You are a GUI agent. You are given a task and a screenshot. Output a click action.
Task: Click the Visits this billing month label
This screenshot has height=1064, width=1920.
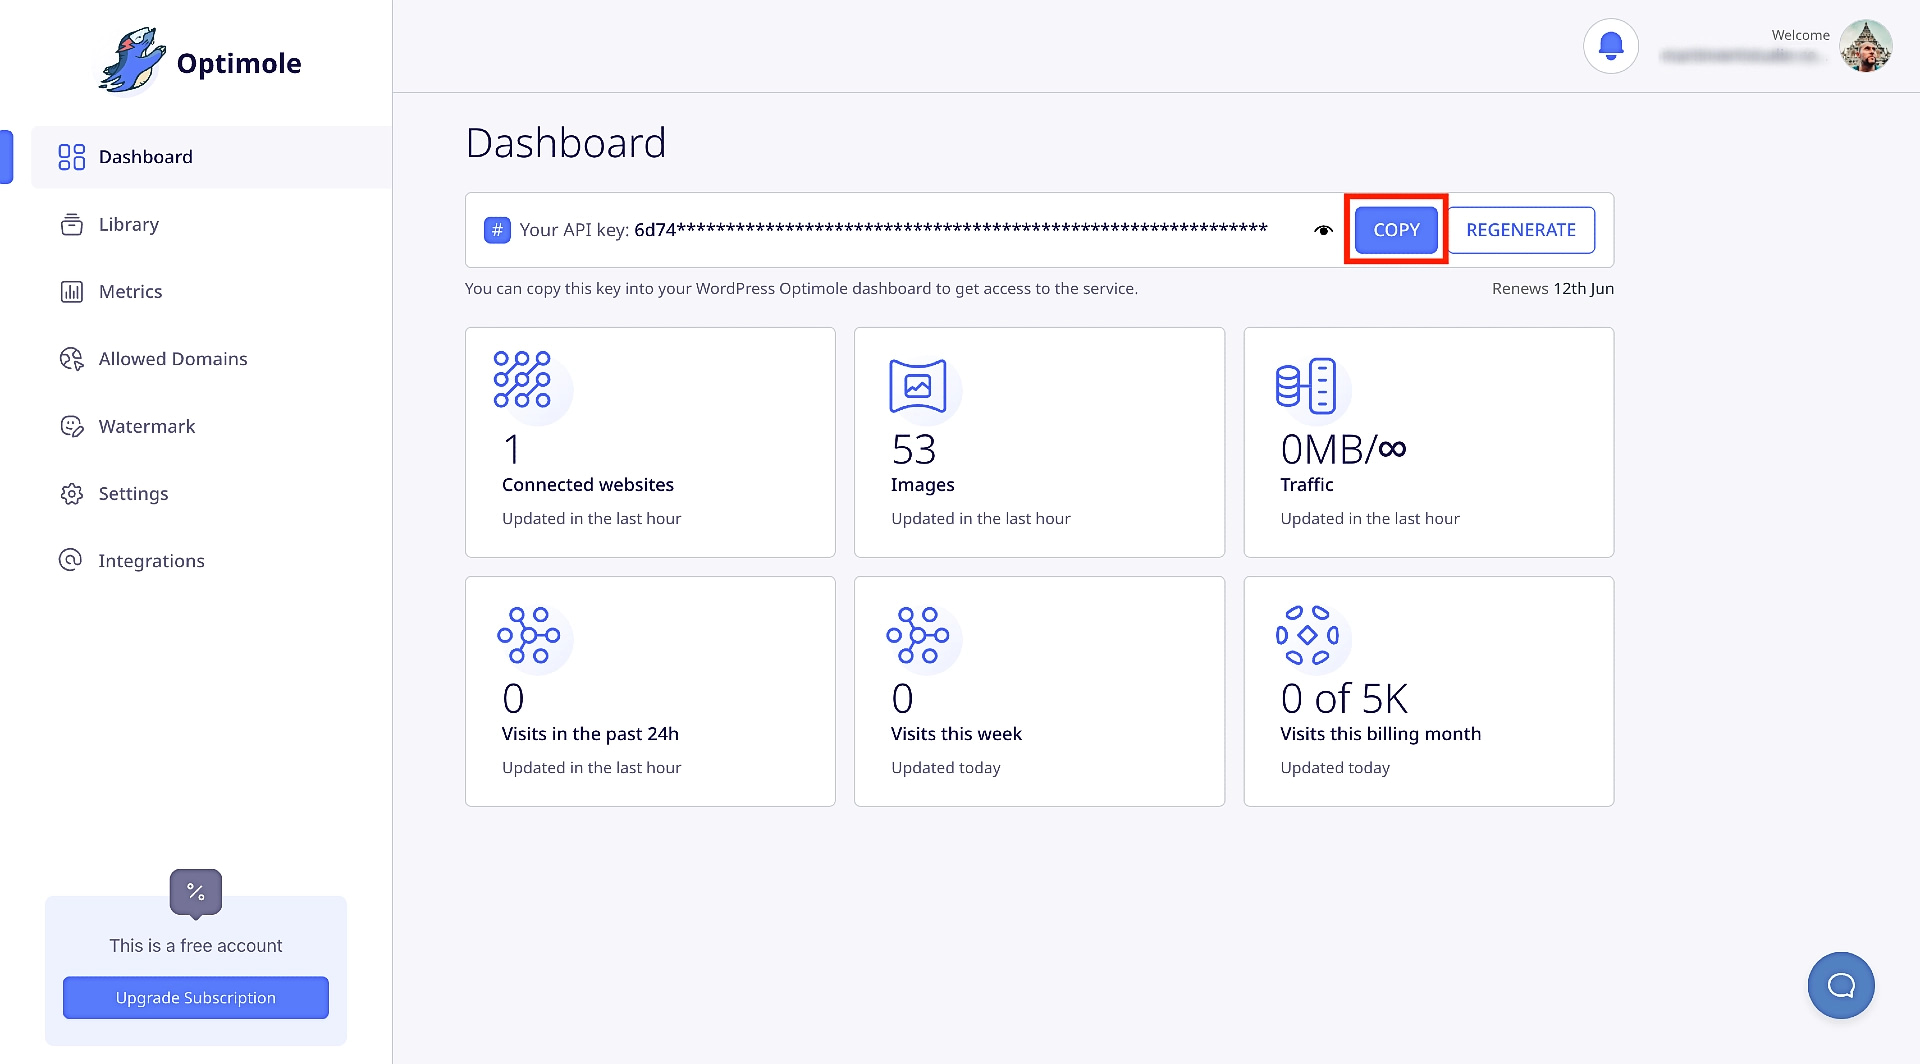[x=1381, y=734]
